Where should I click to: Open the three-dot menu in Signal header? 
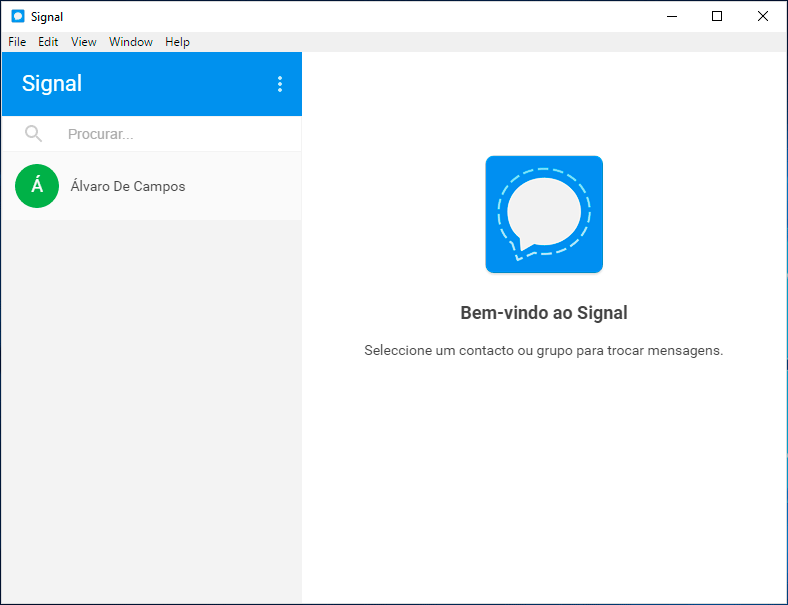[280, 84]
